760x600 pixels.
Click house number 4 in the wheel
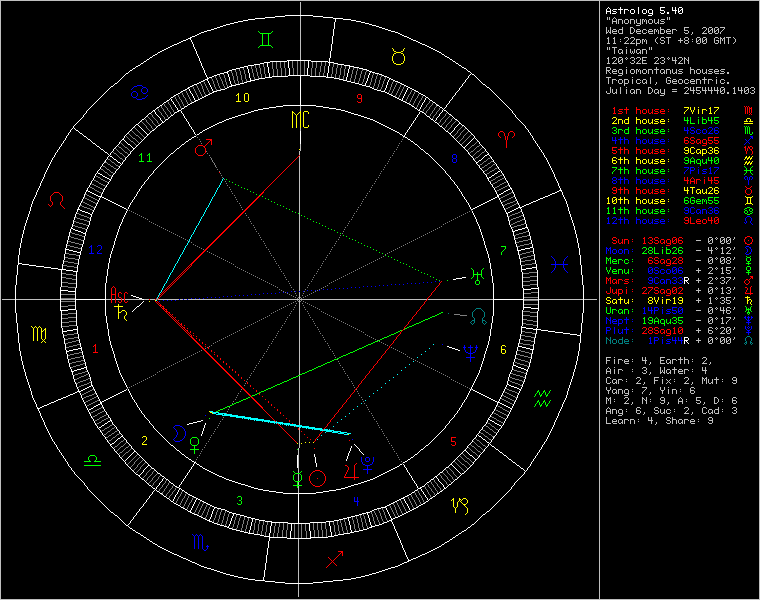pos(356,502)
